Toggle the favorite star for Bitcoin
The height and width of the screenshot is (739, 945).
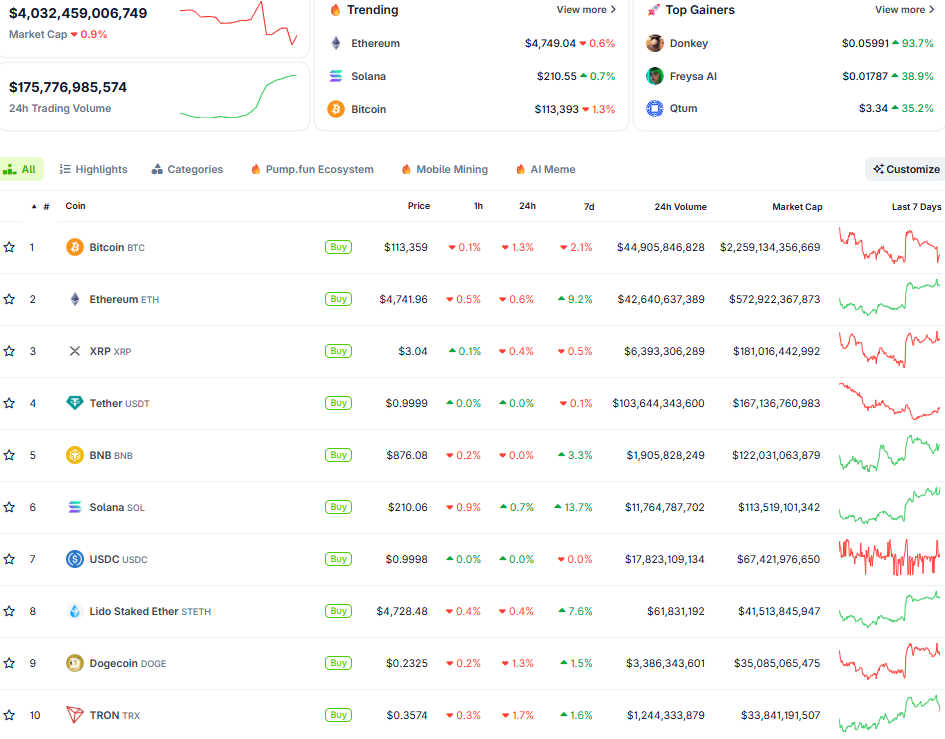11,246
